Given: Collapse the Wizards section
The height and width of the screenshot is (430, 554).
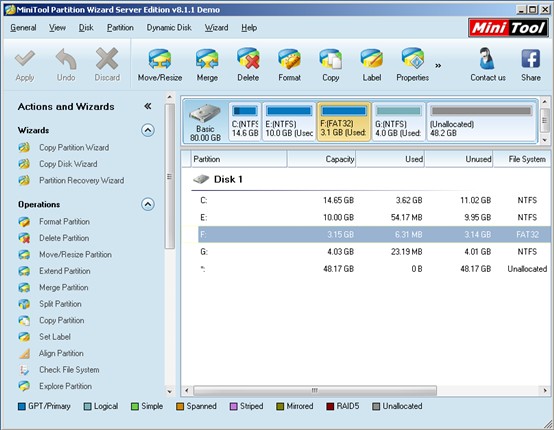Looking at the screenshot, I should [x=148, y=130].
